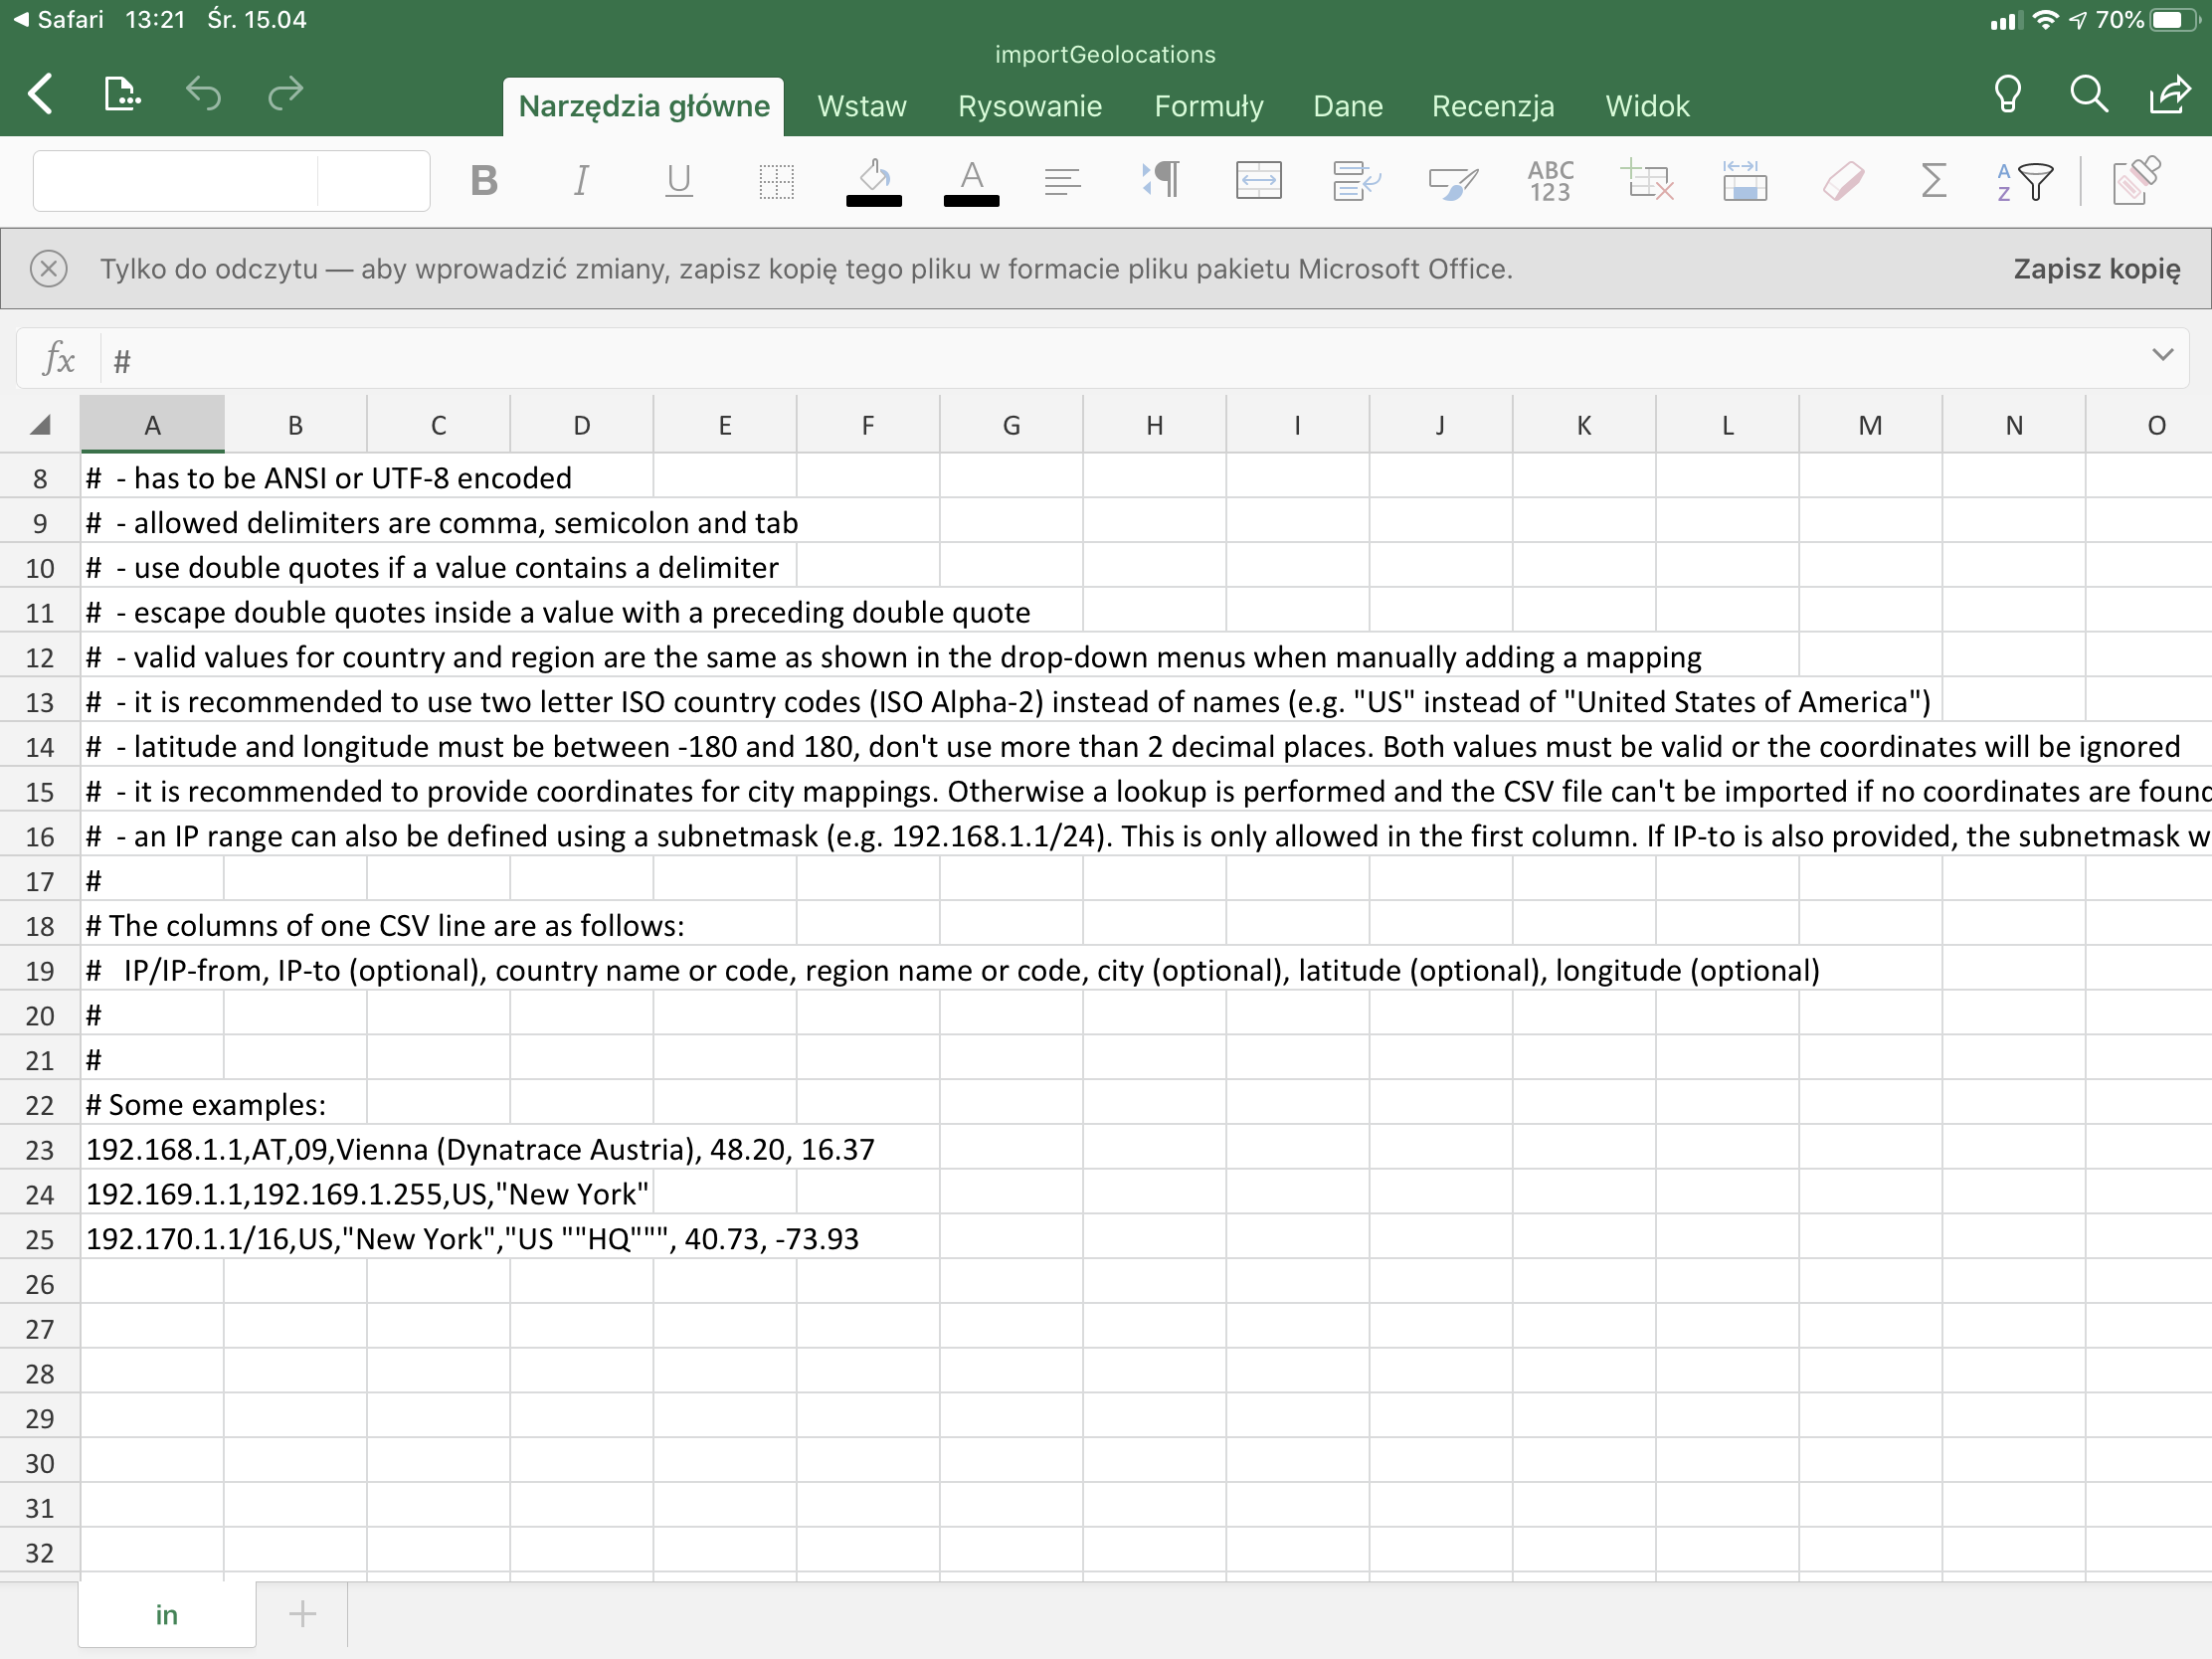Select column A header
This screenshot has height=1659, width=2212.
click(152, 426)
